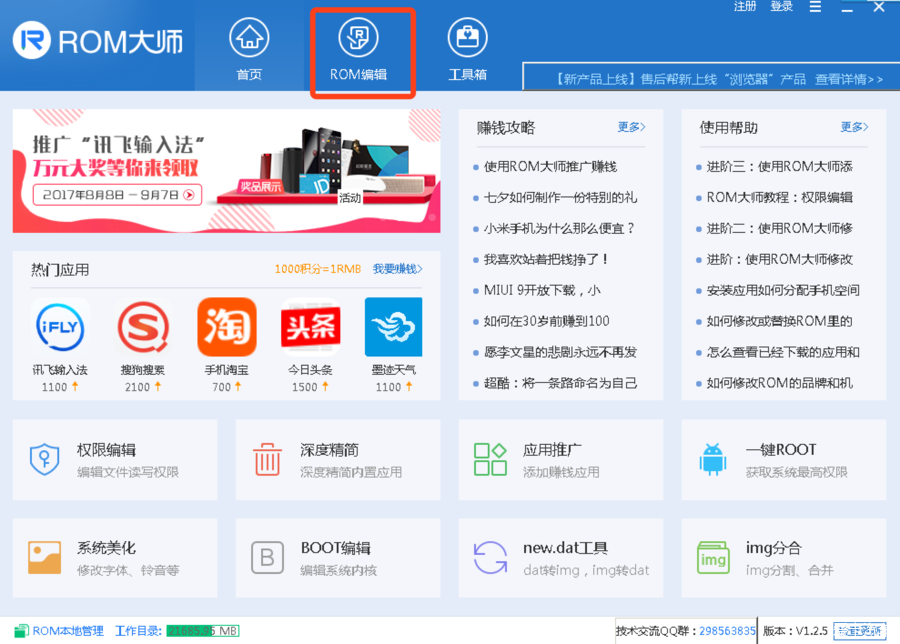Launch the BOOT编辑 tool
The width and height of the screenshot is (900, 644).
pos(338,558)
